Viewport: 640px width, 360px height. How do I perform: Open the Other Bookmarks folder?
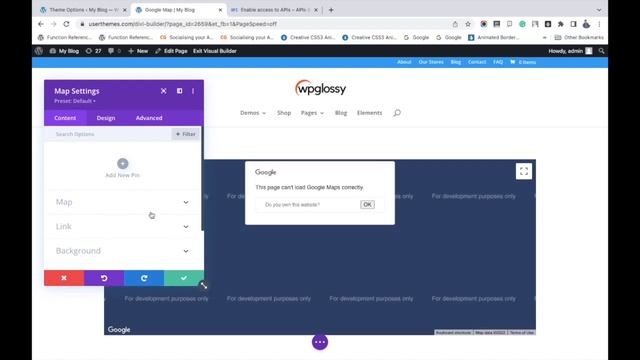[579, 38]
